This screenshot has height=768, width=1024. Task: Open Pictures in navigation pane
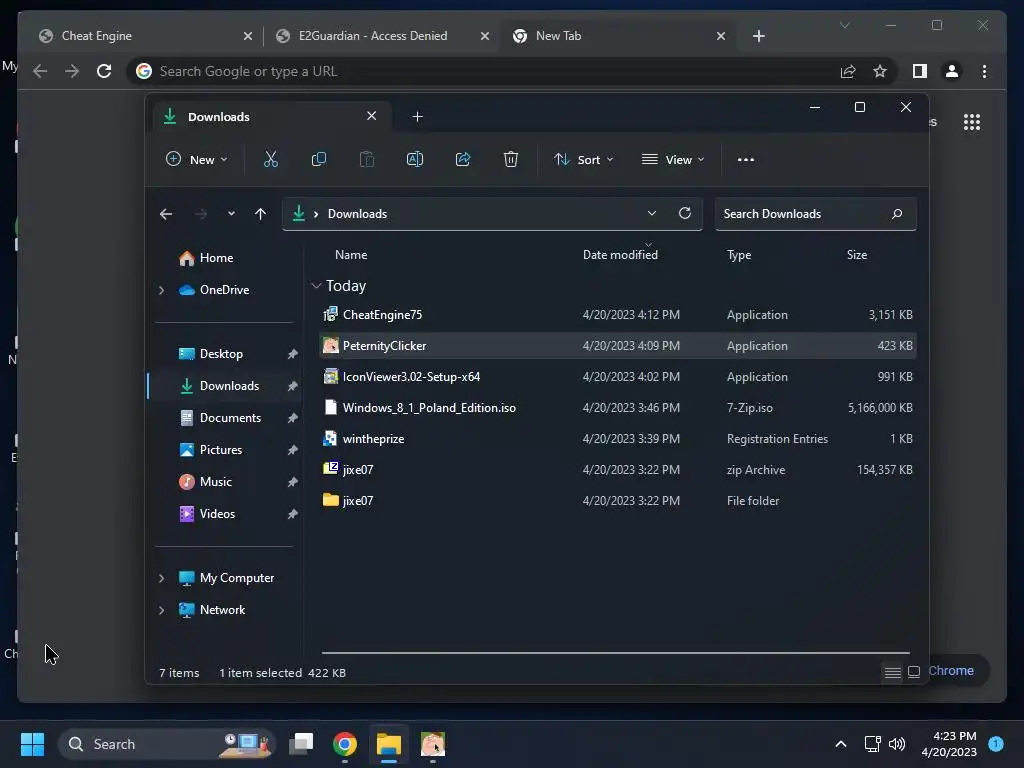click(x=221, y=450)
